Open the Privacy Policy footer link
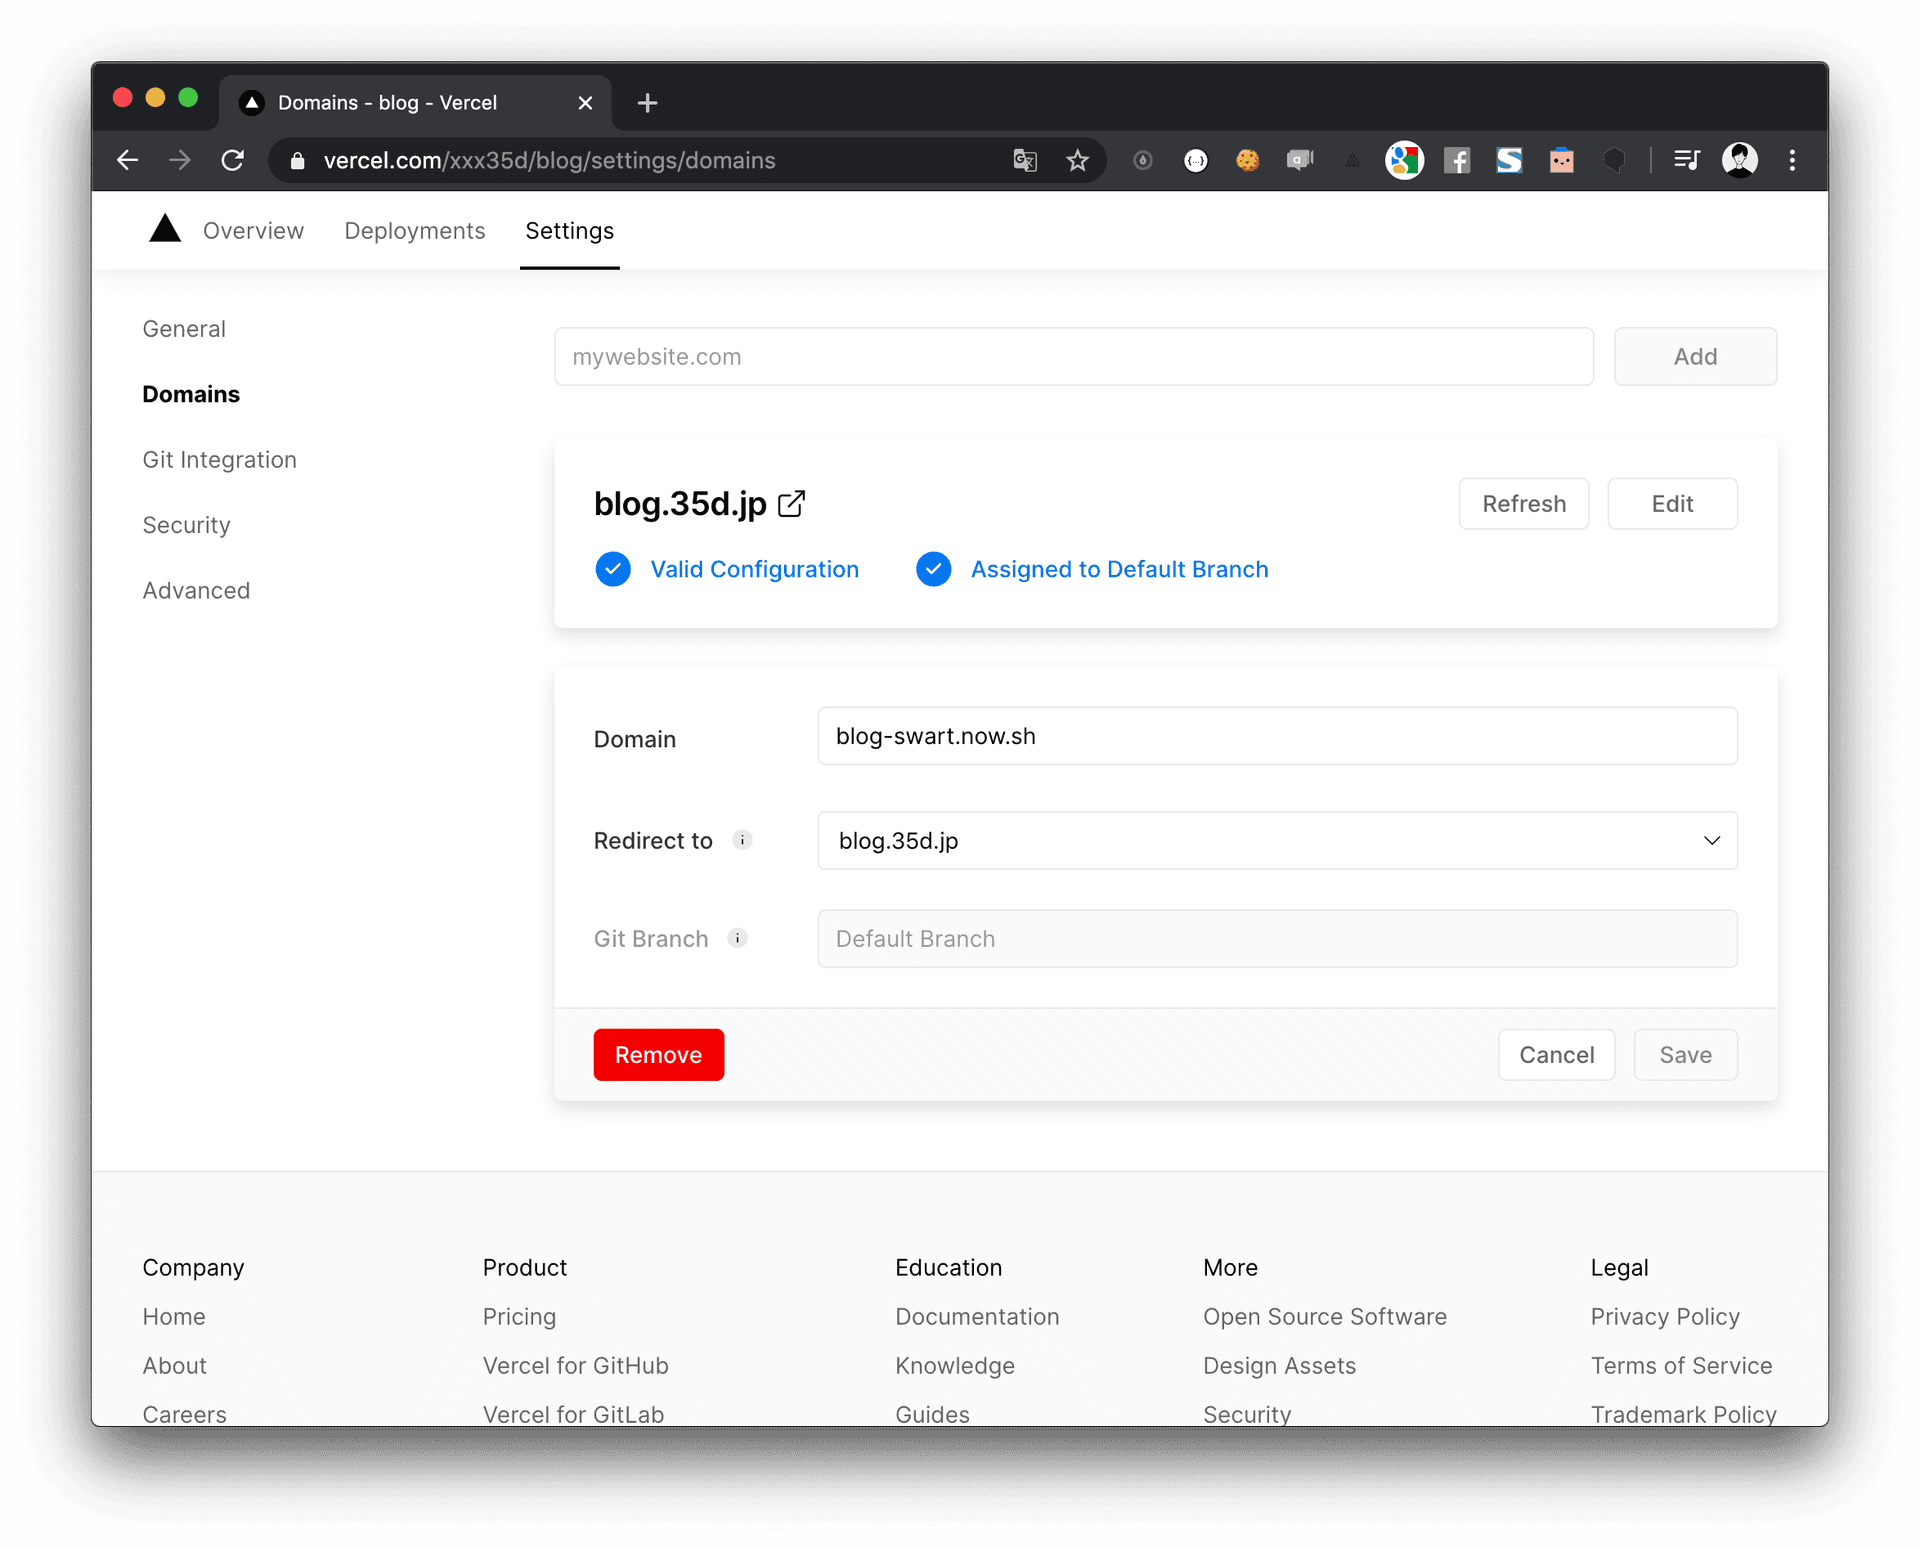This screenshot has width=1920, height=1547. tap(1665, 1316)
